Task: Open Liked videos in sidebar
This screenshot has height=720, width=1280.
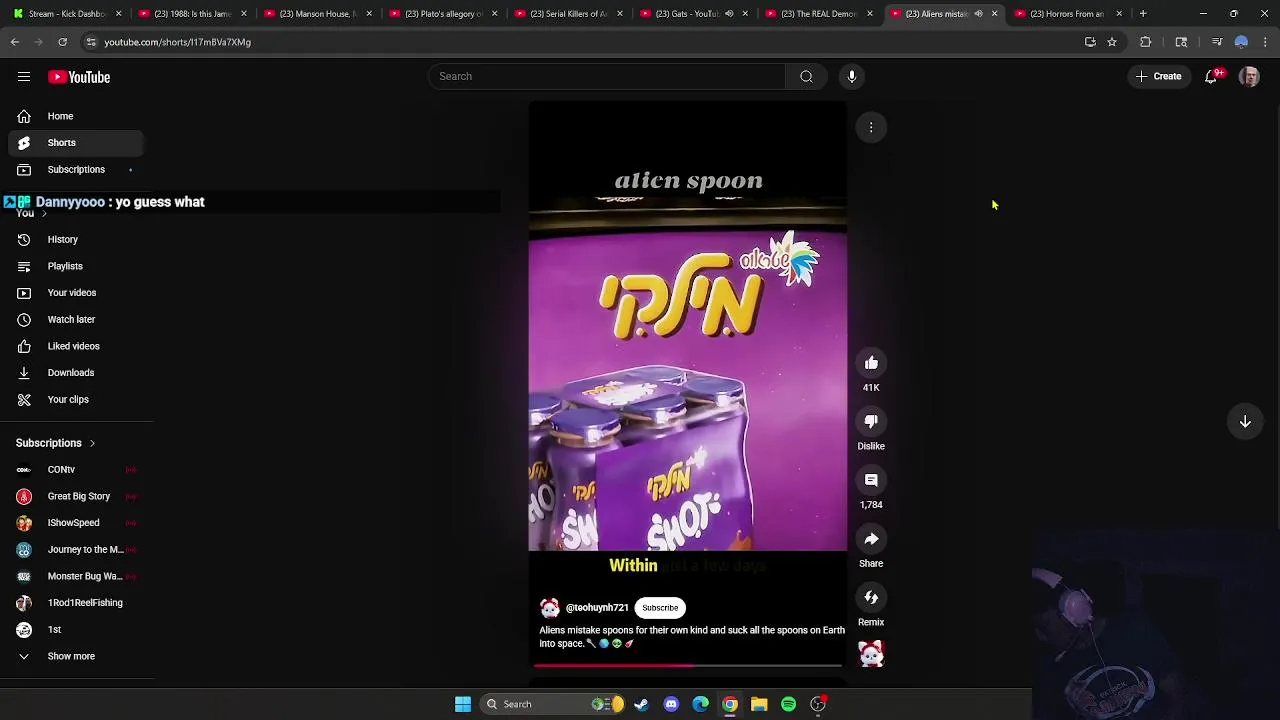Action: 76,346
